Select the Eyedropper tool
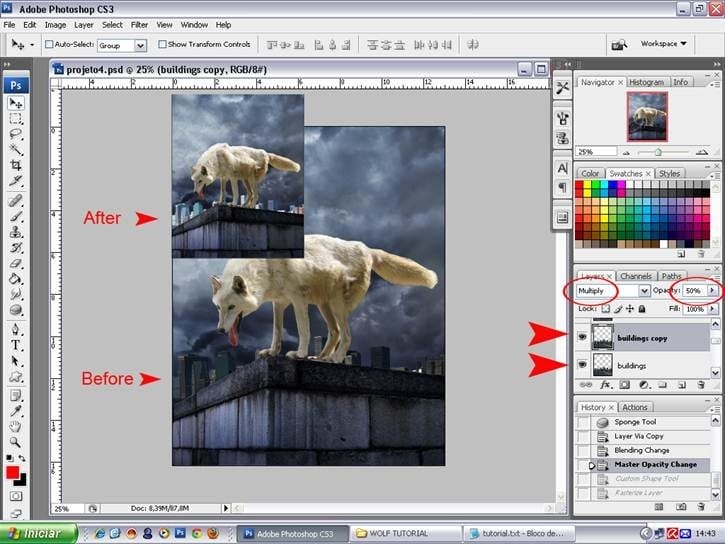Image resolution: width=725 pixels, height=544 pixels. point(16,411)
